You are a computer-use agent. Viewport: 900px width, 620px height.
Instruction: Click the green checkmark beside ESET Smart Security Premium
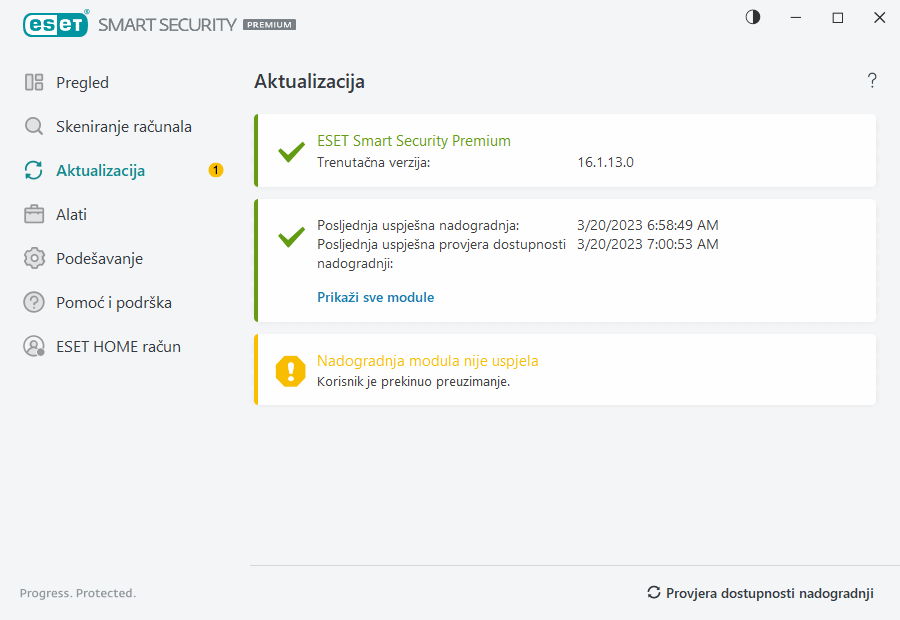tap(290, 153)
